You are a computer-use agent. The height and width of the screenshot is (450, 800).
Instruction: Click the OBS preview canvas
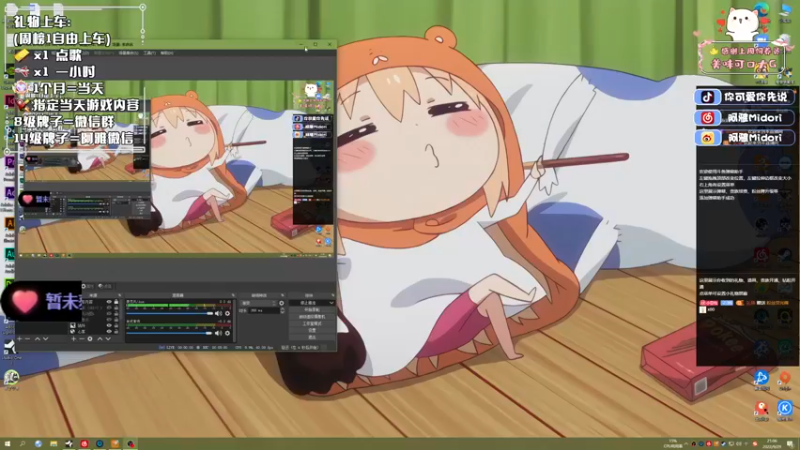click(176, 167)
